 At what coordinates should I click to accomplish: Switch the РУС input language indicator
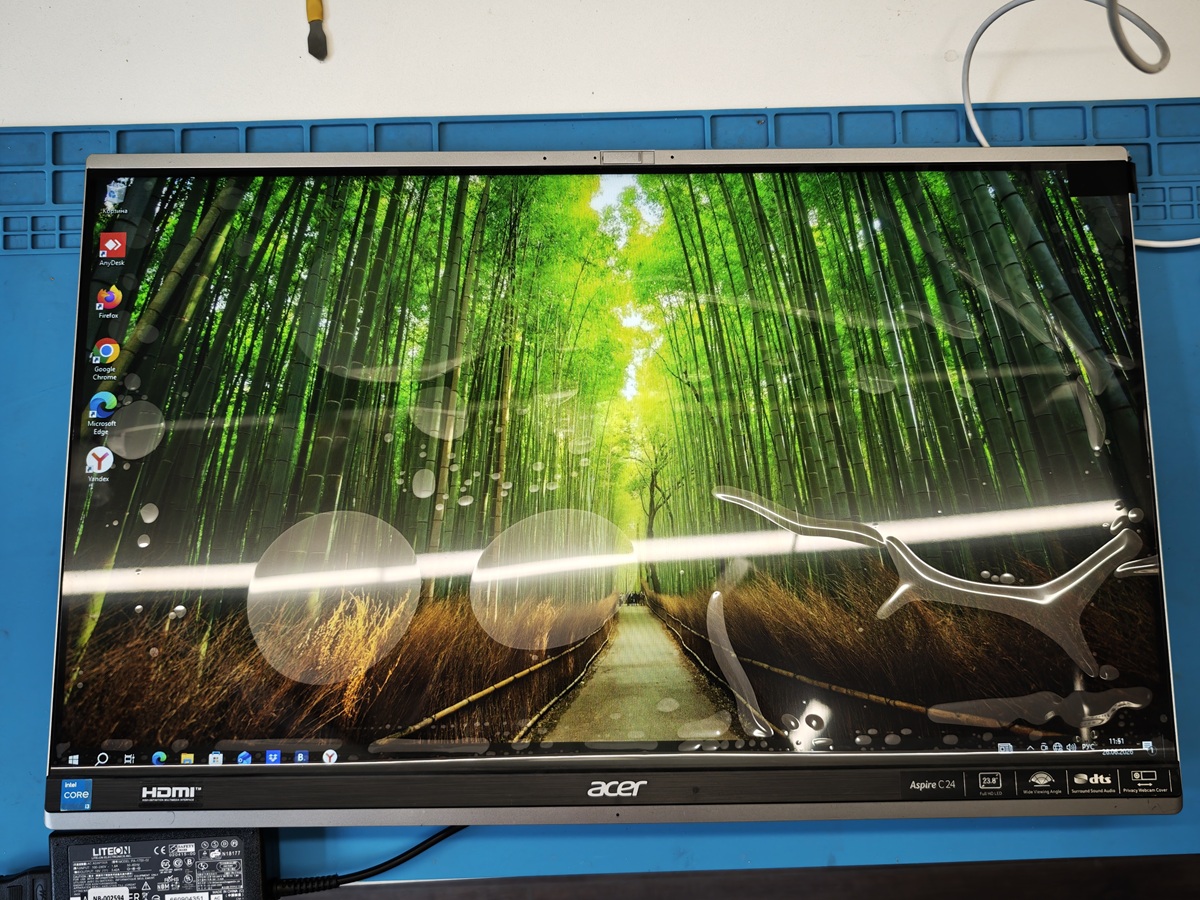[1088, 747]
